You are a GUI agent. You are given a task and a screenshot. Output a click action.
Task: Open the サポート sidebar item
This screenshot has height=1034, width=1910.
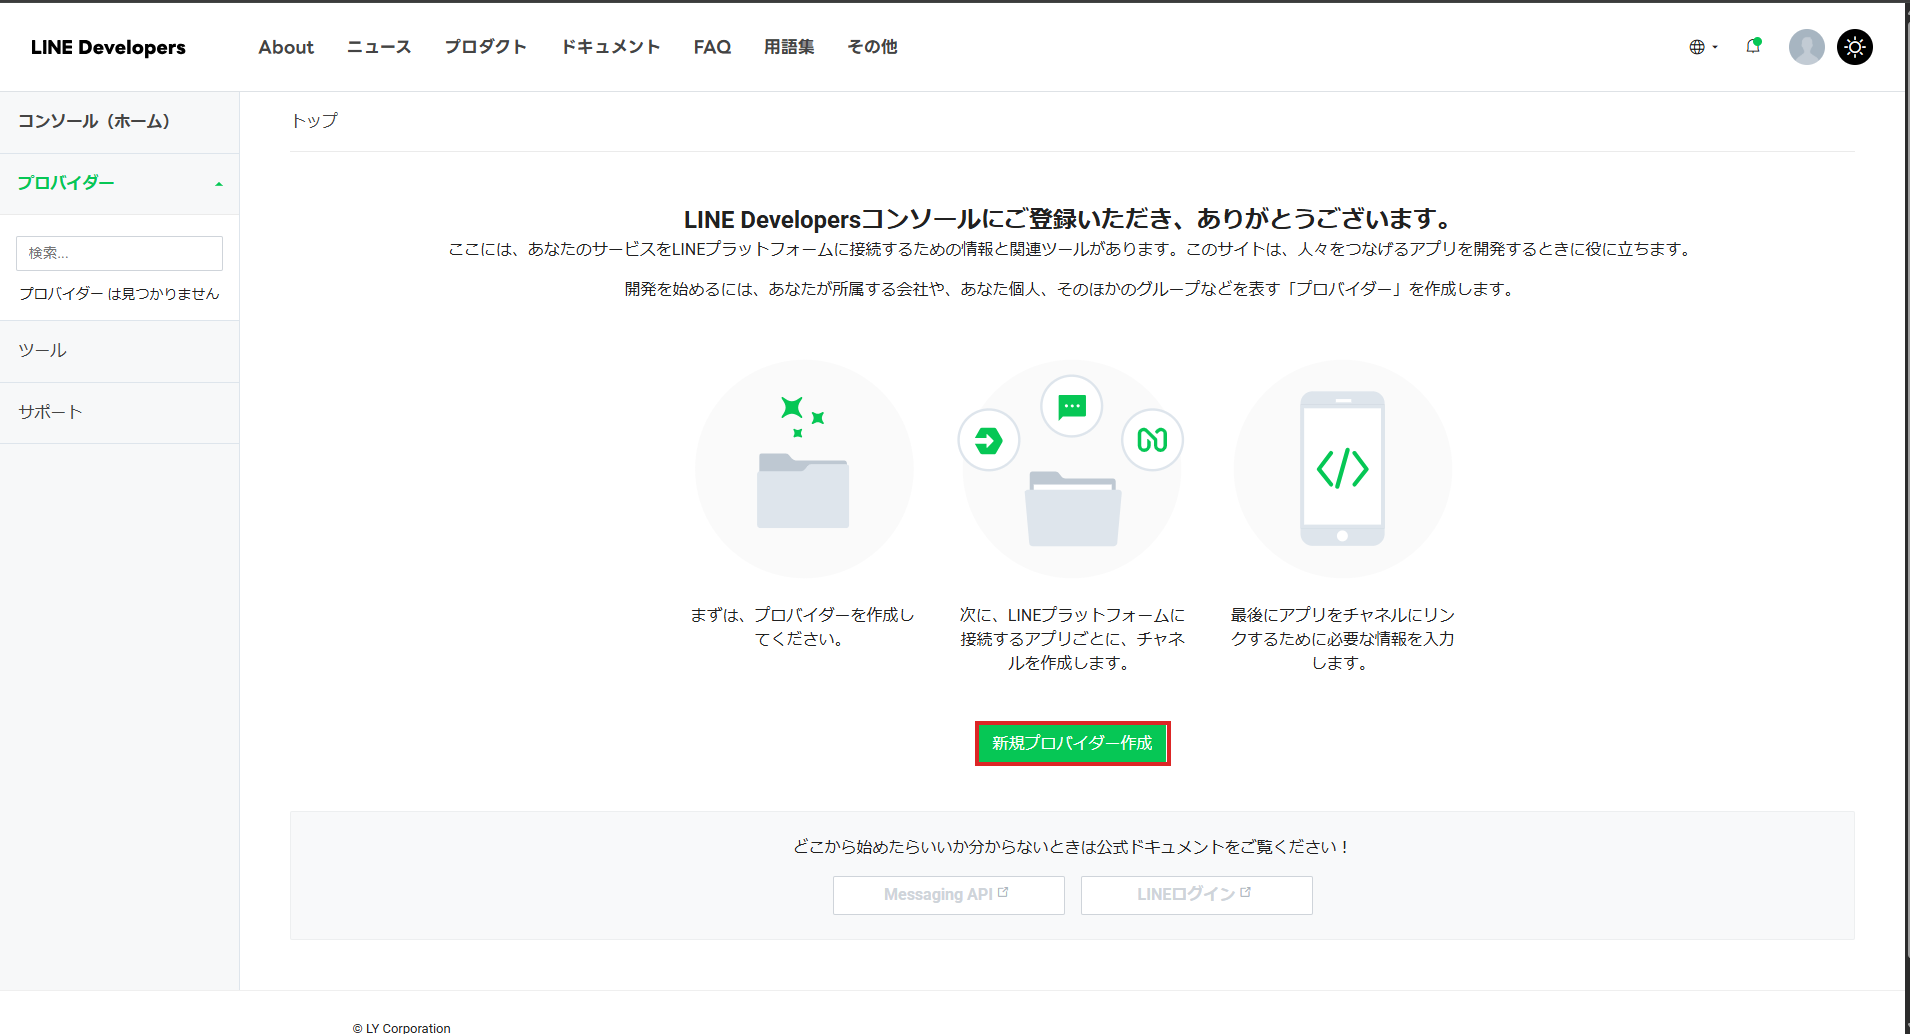pos(119,412)
